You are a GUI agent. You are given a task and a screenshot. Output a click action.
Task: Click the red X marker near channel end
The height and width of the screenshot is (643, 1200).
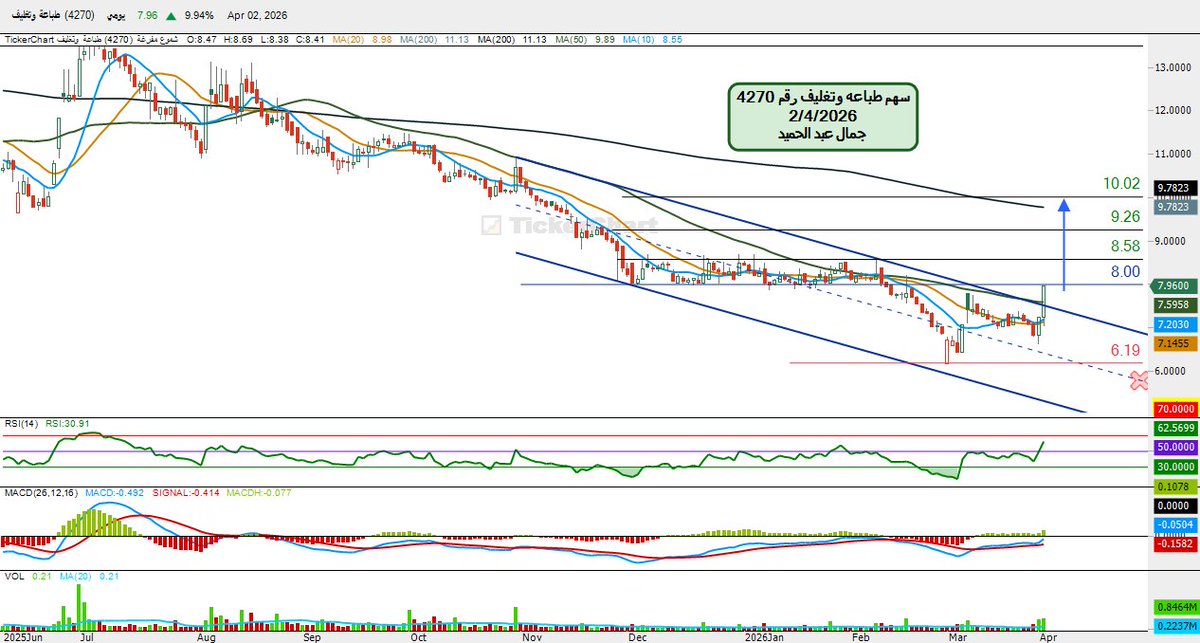point(1137,379)
